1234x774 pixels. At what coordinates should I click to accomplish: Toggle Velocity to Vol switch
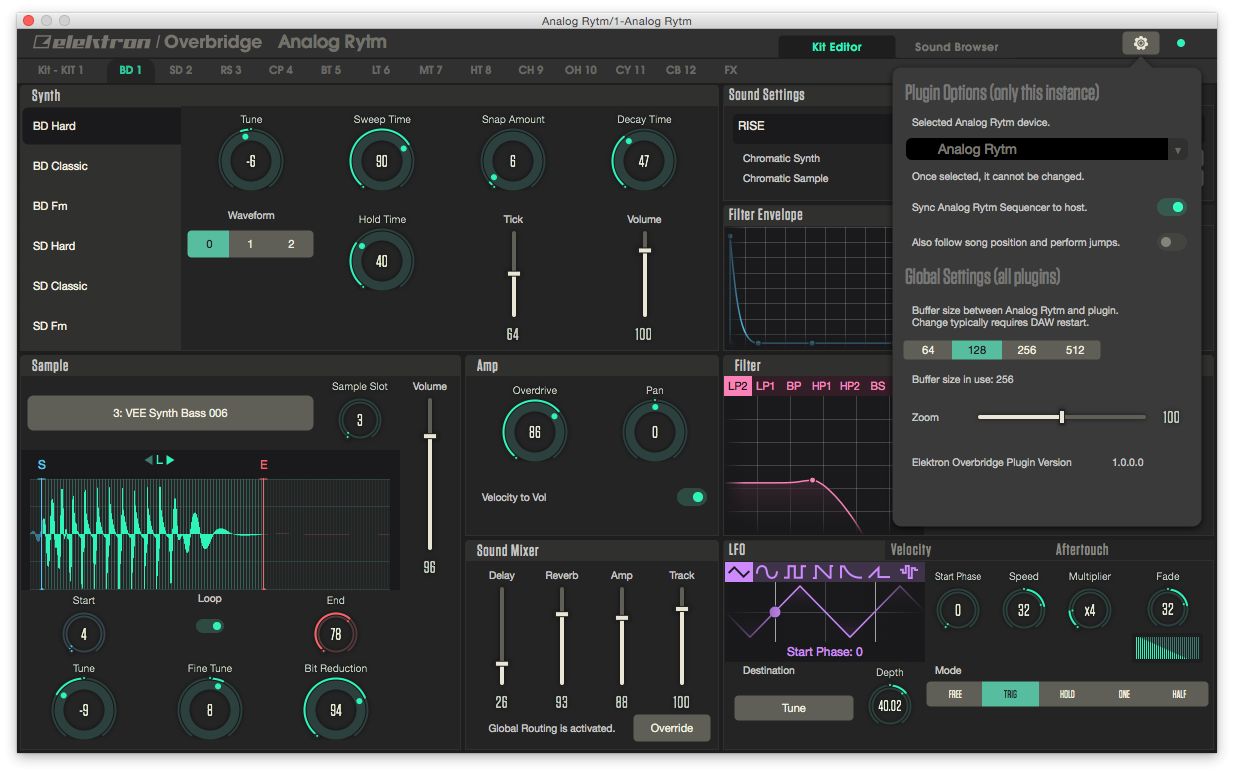tap(691, 497)
